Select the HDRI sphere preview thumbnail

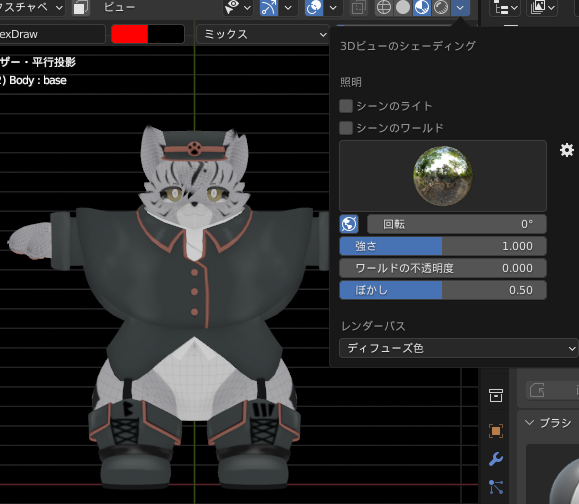coord(443,176)
